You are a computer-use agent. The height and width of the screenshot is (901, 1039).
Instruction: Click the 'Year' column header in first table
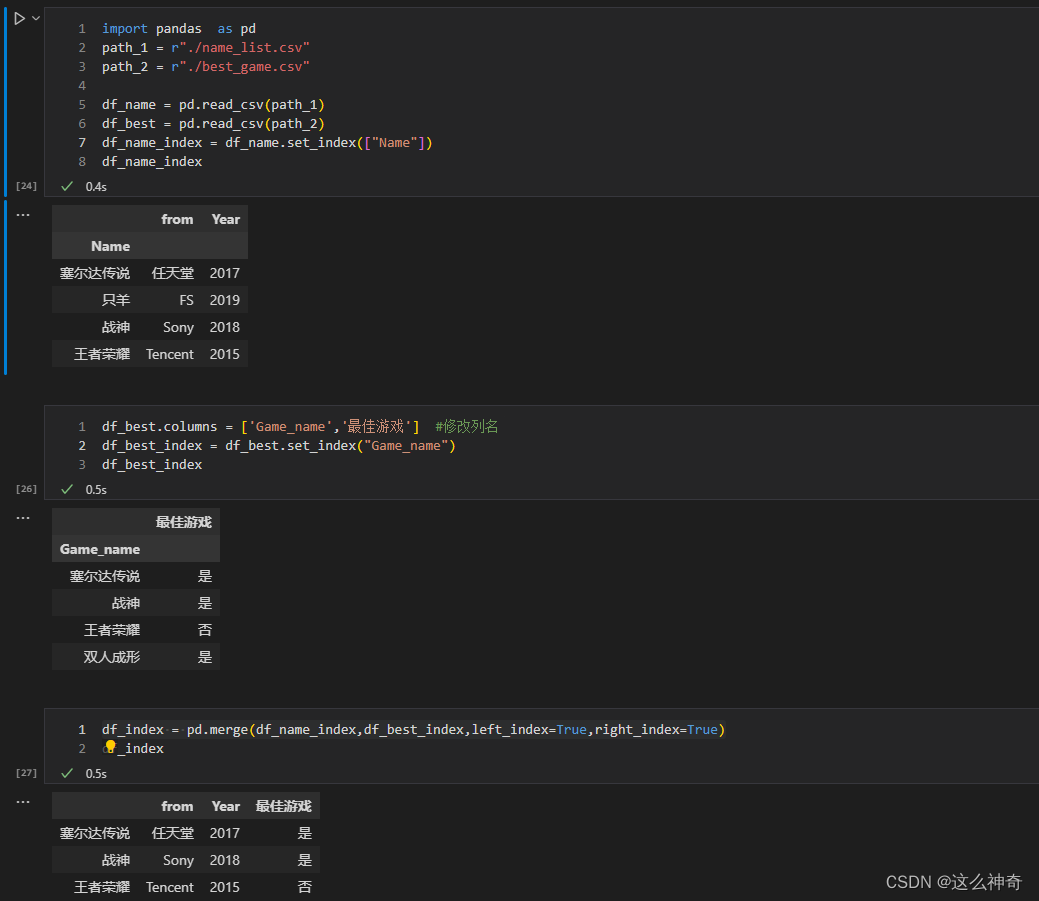pyautogui.click(x=225, y=219)
